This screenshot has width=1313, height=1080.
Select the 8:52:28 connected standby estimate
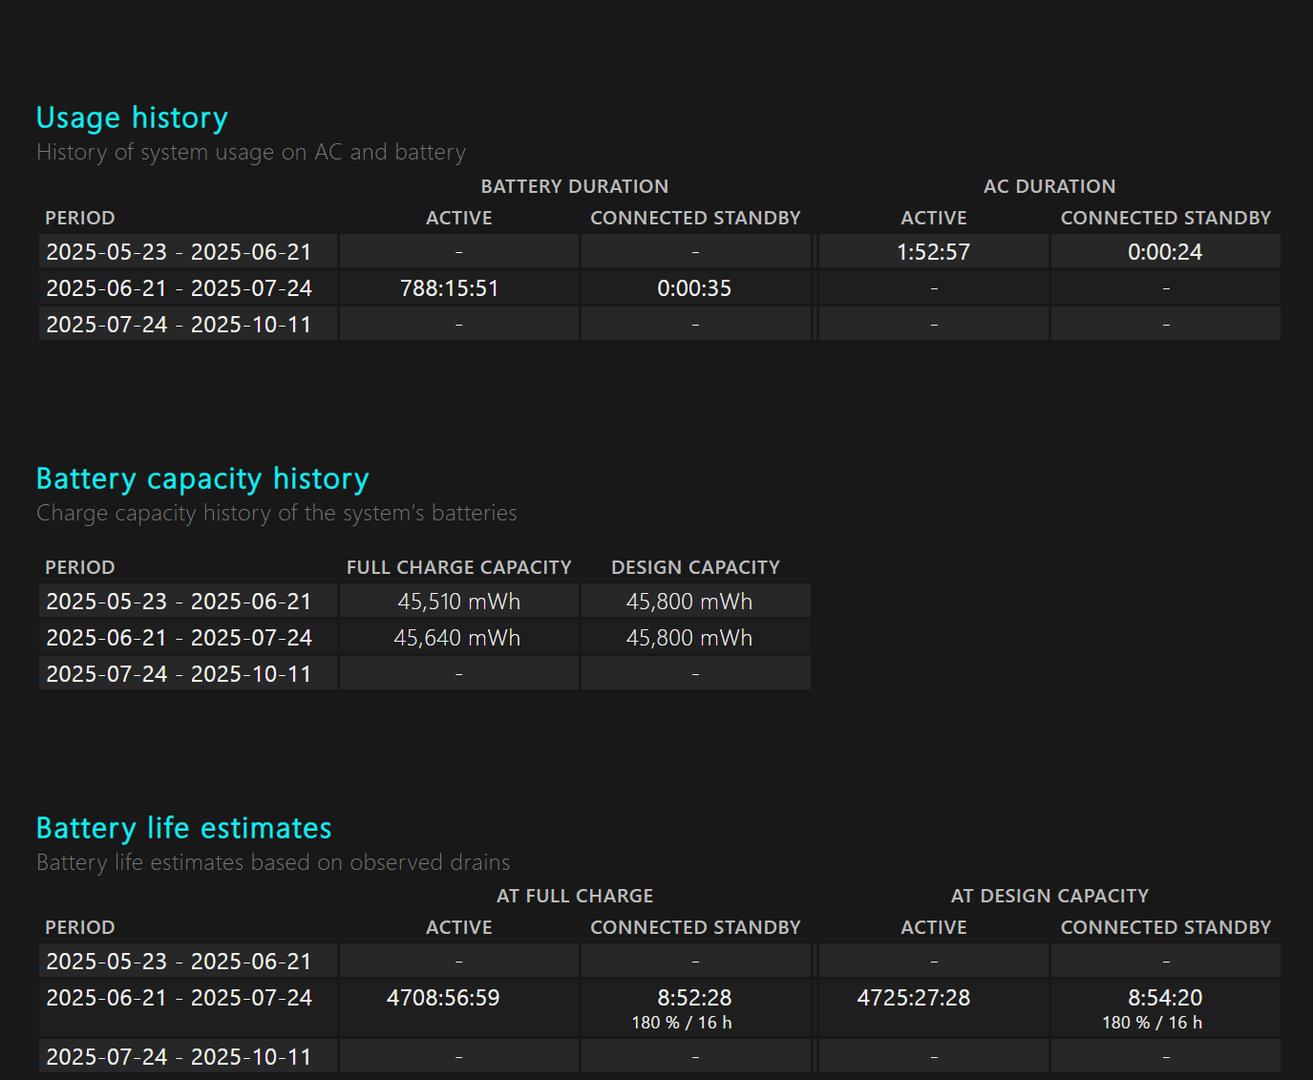pos(694,998)
